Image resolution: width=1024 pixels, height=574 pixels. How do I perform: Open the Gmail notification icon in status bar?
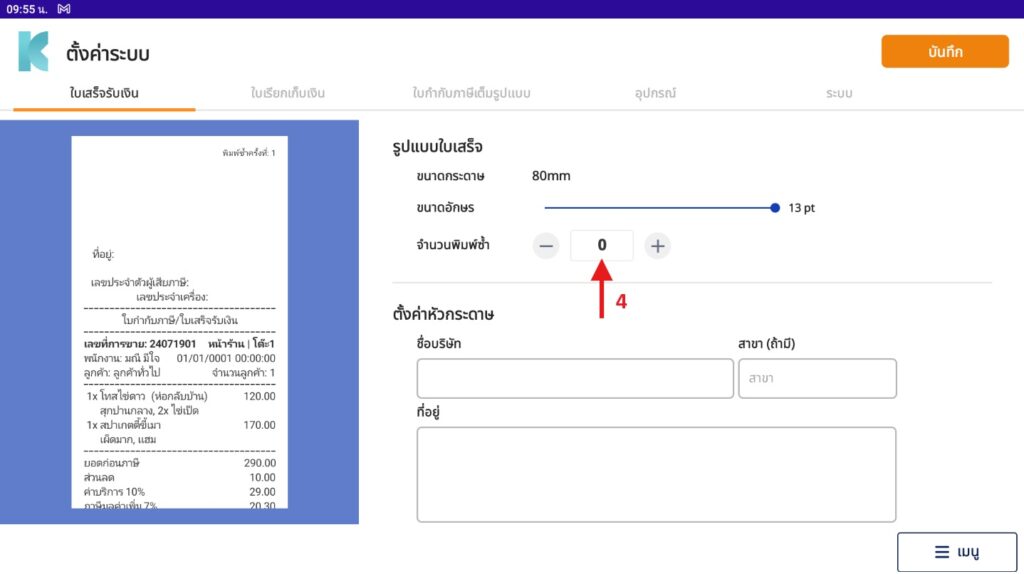click(x=63, y=8)
